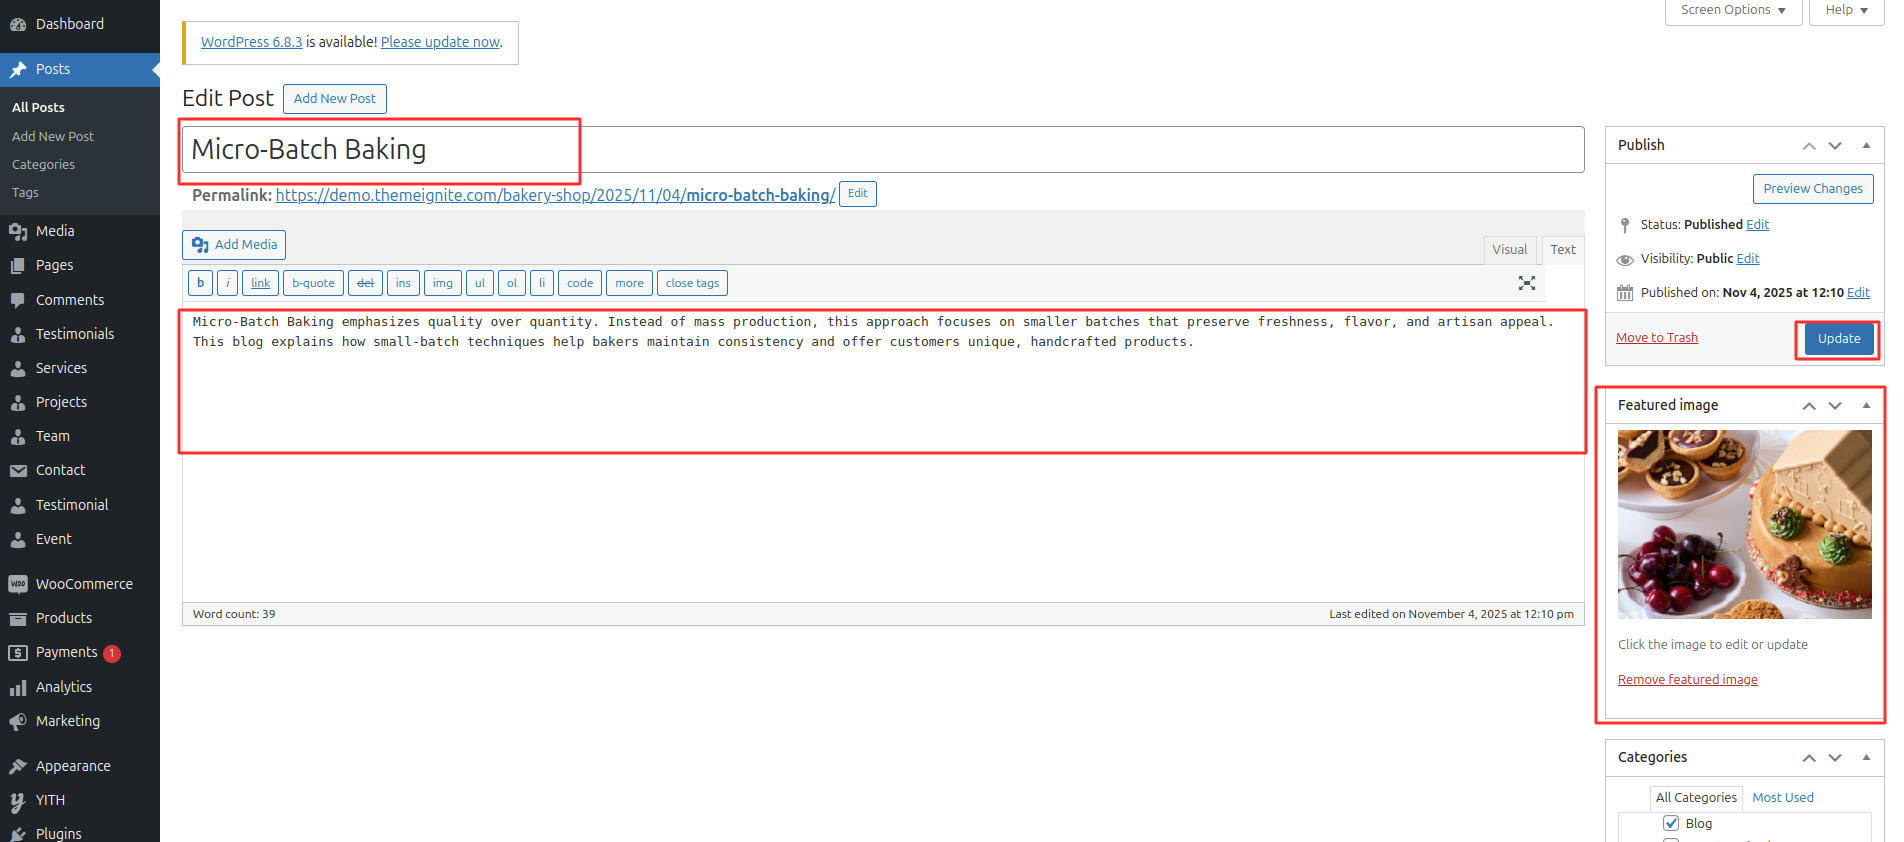Collapse the Featured image panel
This screenshot has width=1904, height=842.
click(1866, 406)
